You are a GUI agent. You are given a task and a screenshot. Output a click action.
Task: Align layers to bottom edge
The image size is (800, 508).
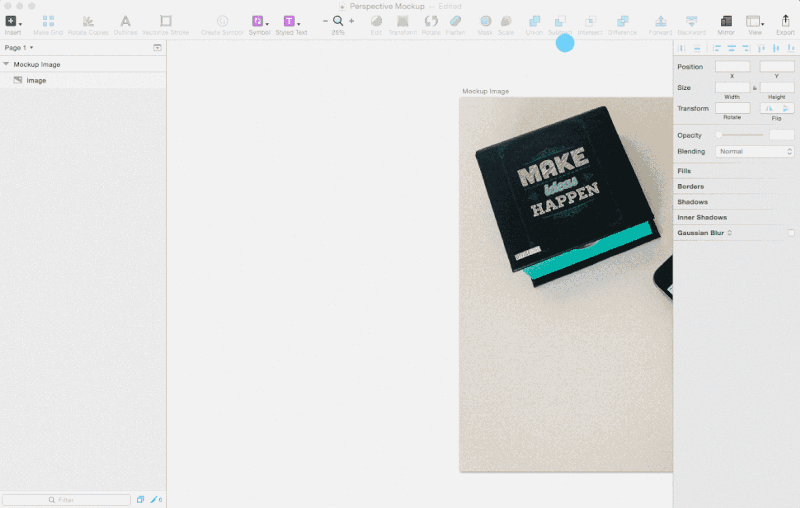click(791, 48)
